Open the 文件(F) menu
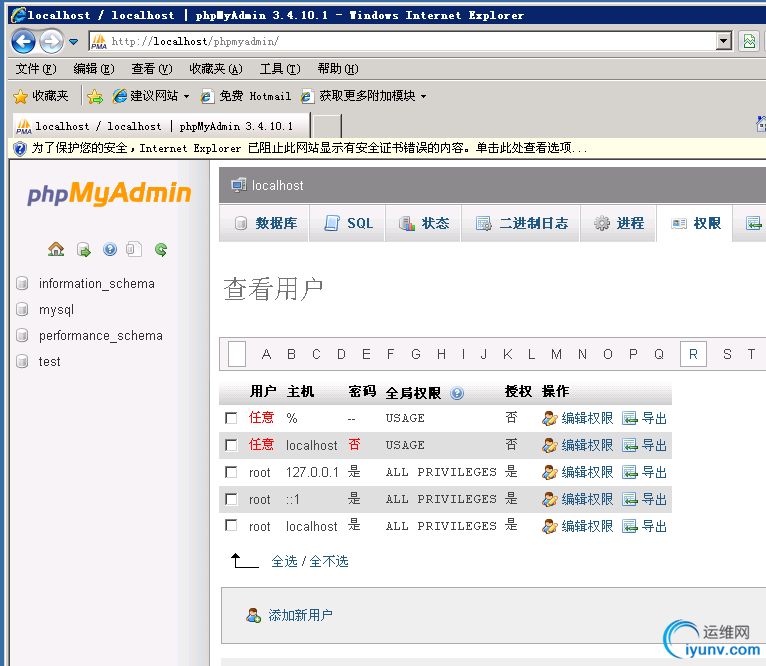The image size is (766, 666). tap(36, 69)
